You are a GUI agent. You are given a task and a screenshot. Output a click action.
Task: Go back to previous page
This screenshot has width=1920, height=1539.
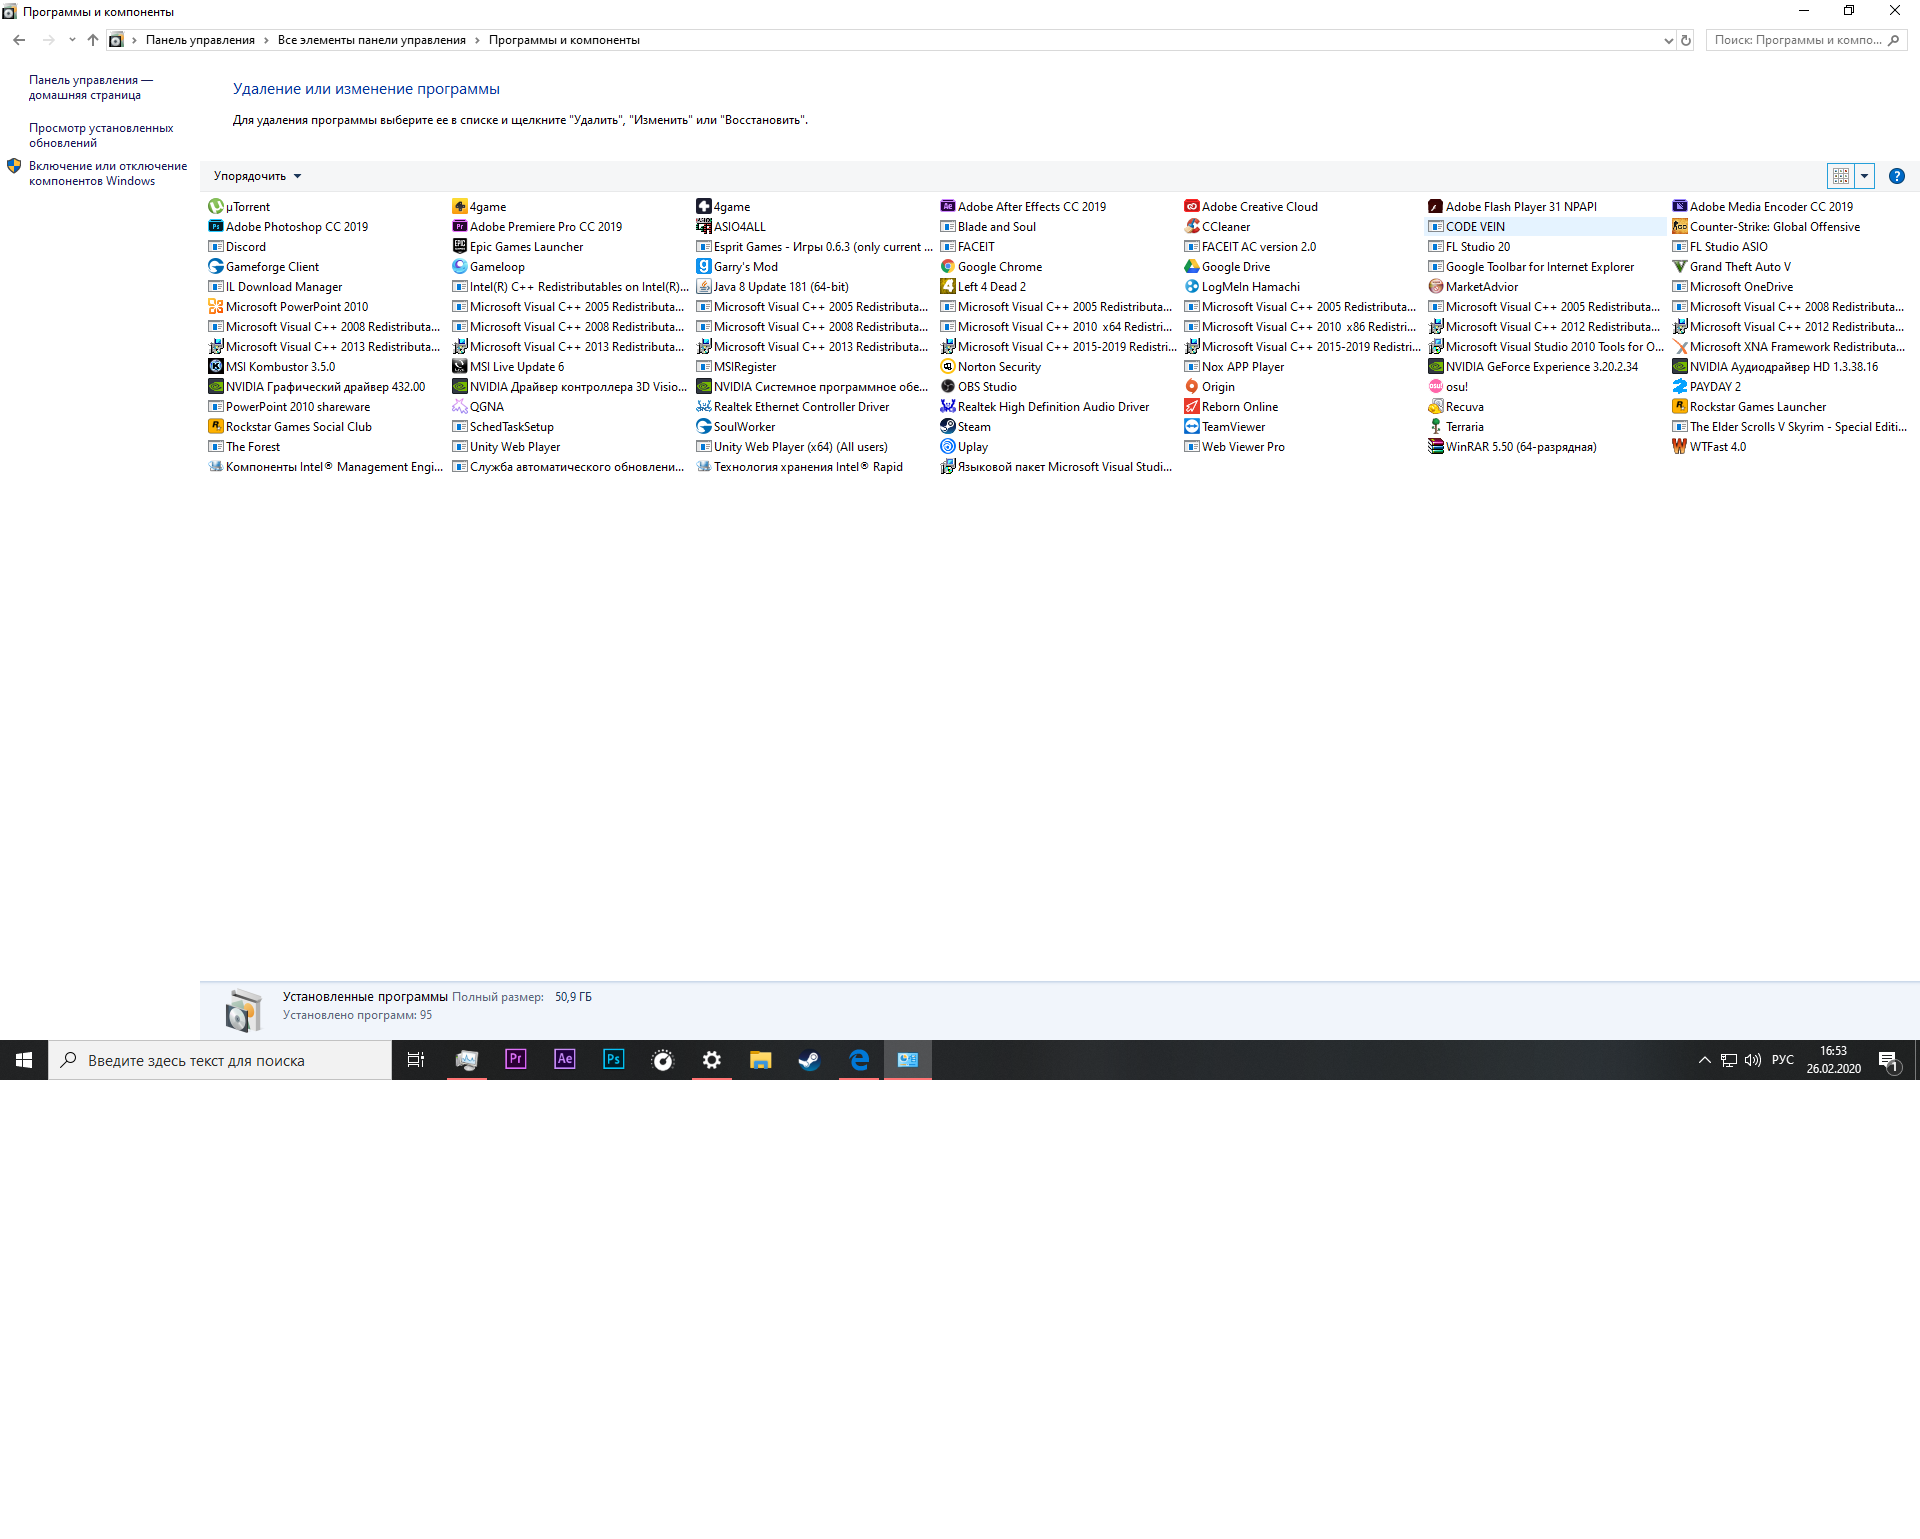[19, 40]
